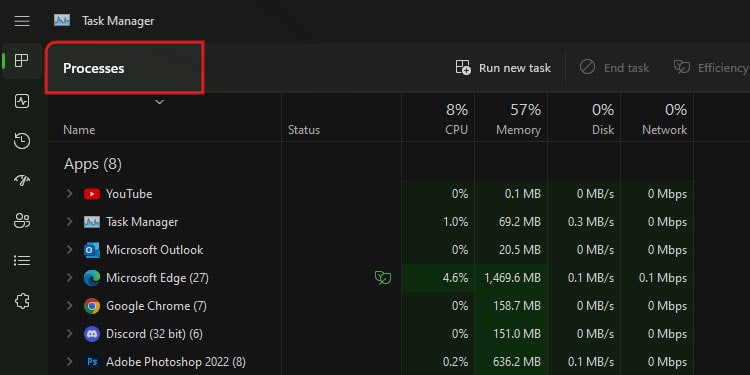Click the YouTube app icon

coord(91,194)
